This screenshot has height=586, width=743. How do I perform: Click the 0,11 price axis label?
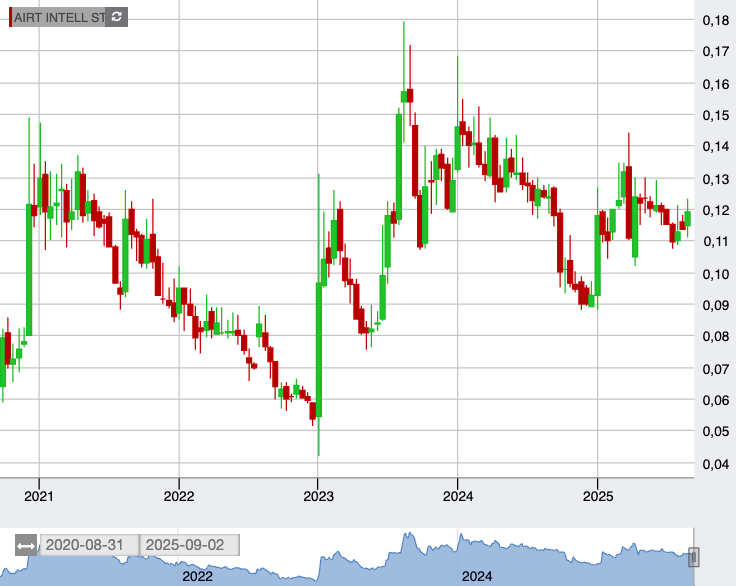pyautogui.click(x=716, y=242)
